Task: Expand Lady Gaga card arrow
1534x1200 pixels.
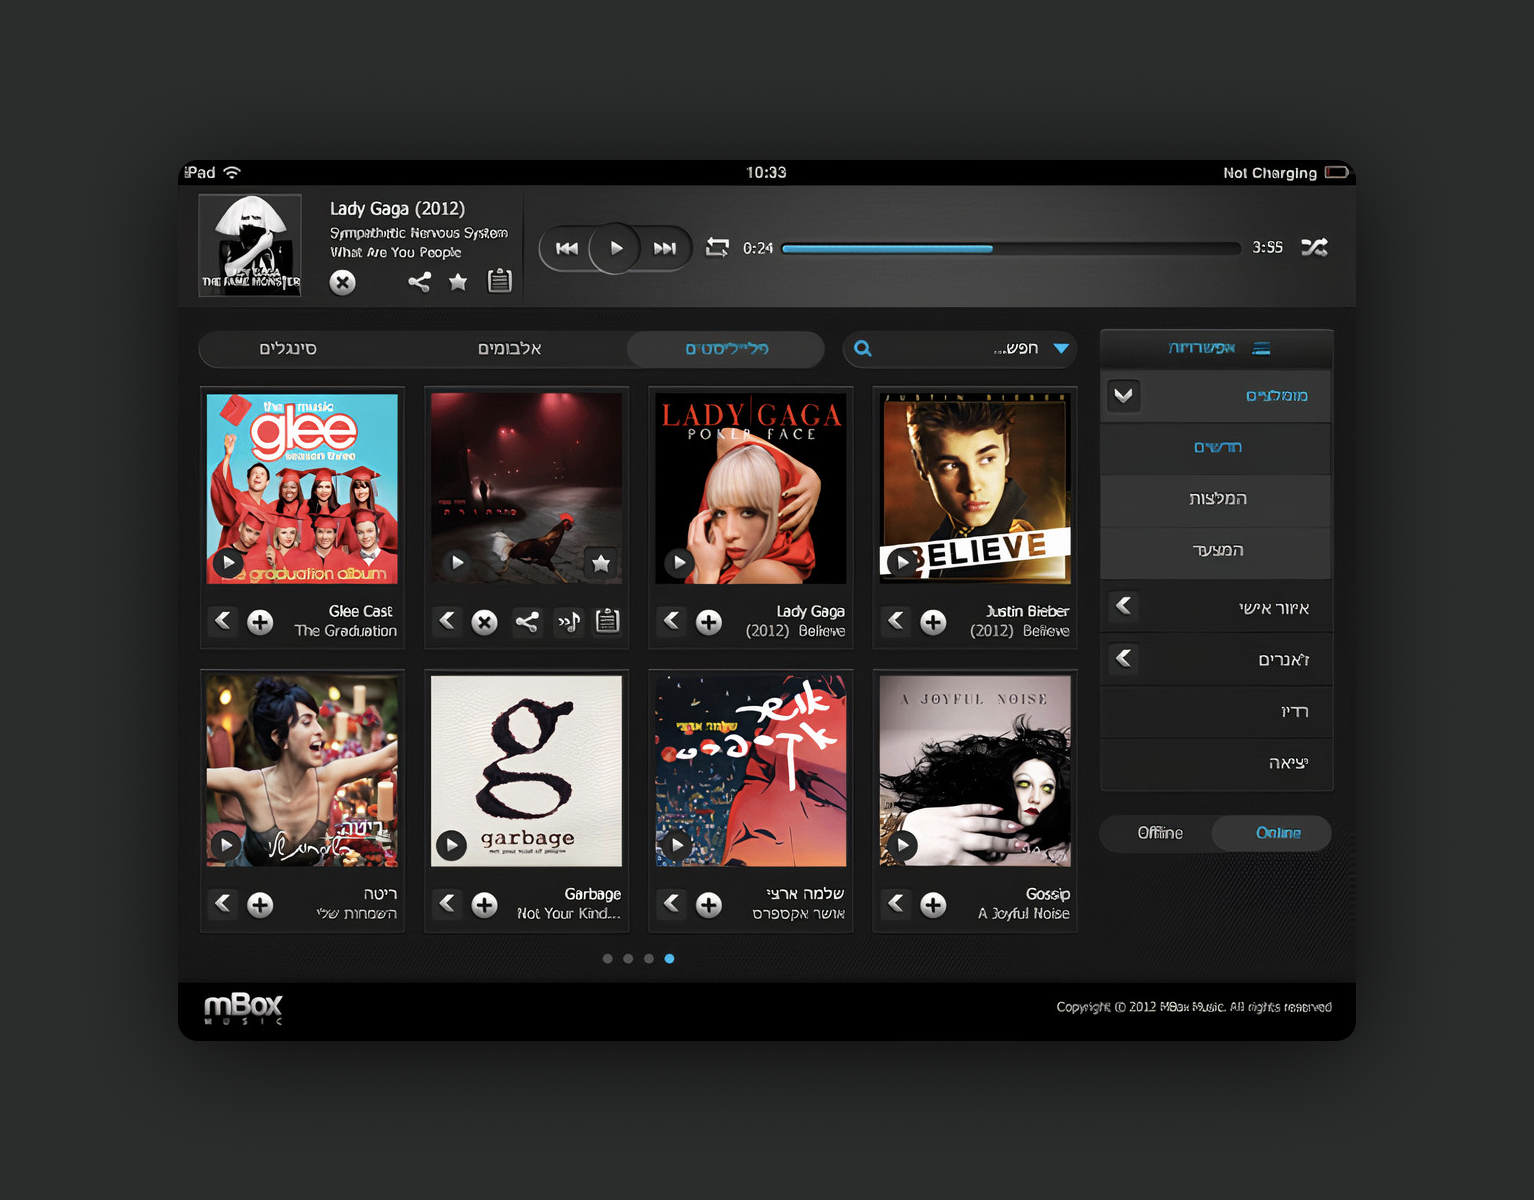Action: 671,621
